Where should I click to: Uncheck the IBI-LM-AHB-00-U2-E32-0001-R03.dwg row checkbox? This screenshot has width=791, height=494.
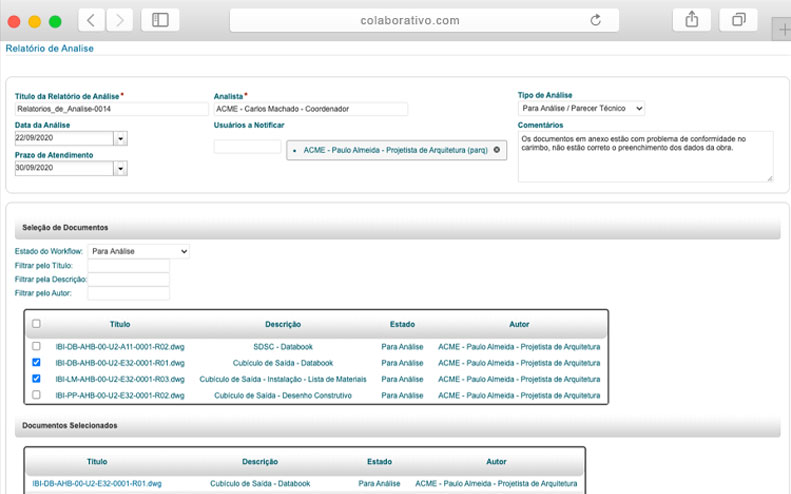(36, 378)
